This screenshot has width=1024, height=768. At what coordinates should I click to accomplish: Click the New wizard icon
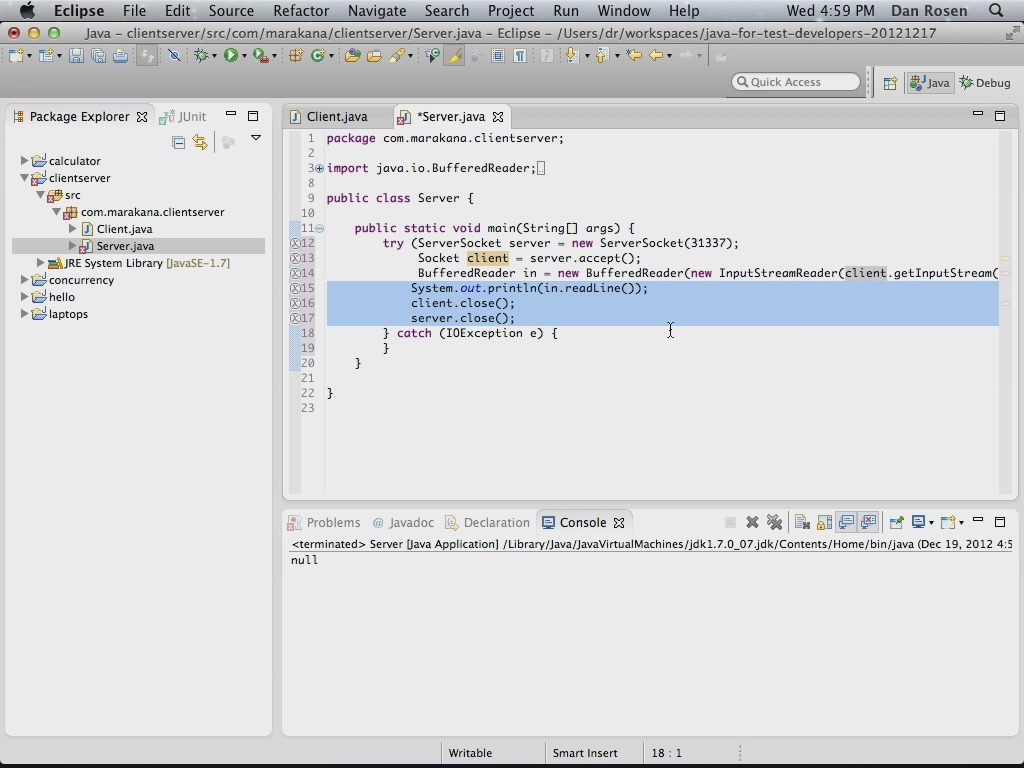16,56
